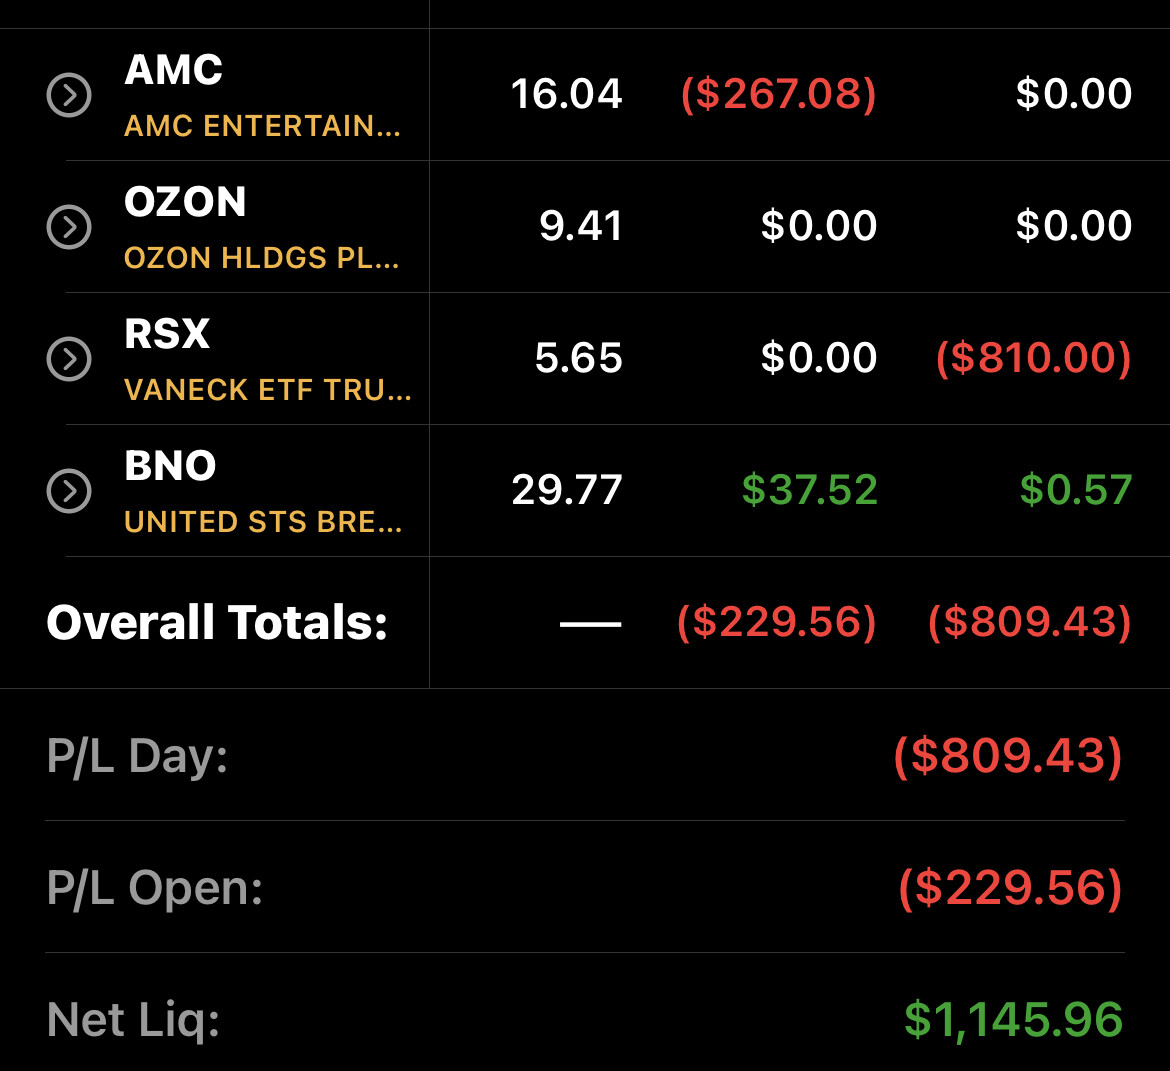This screenshot has width=1170, height=1071.
Task: Select AMC P/L open ($267.08)
Action: tap(778, 94)
